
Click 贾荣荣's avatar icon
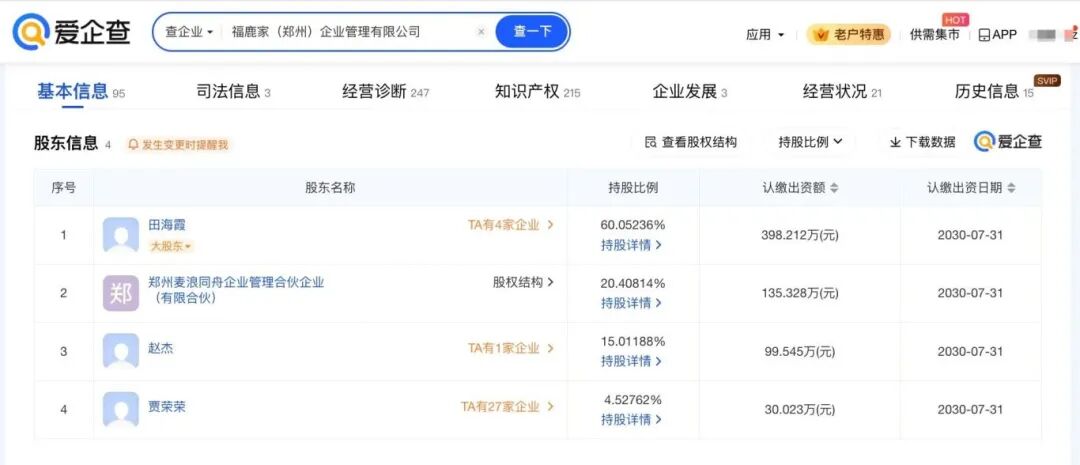coord(121,409)
